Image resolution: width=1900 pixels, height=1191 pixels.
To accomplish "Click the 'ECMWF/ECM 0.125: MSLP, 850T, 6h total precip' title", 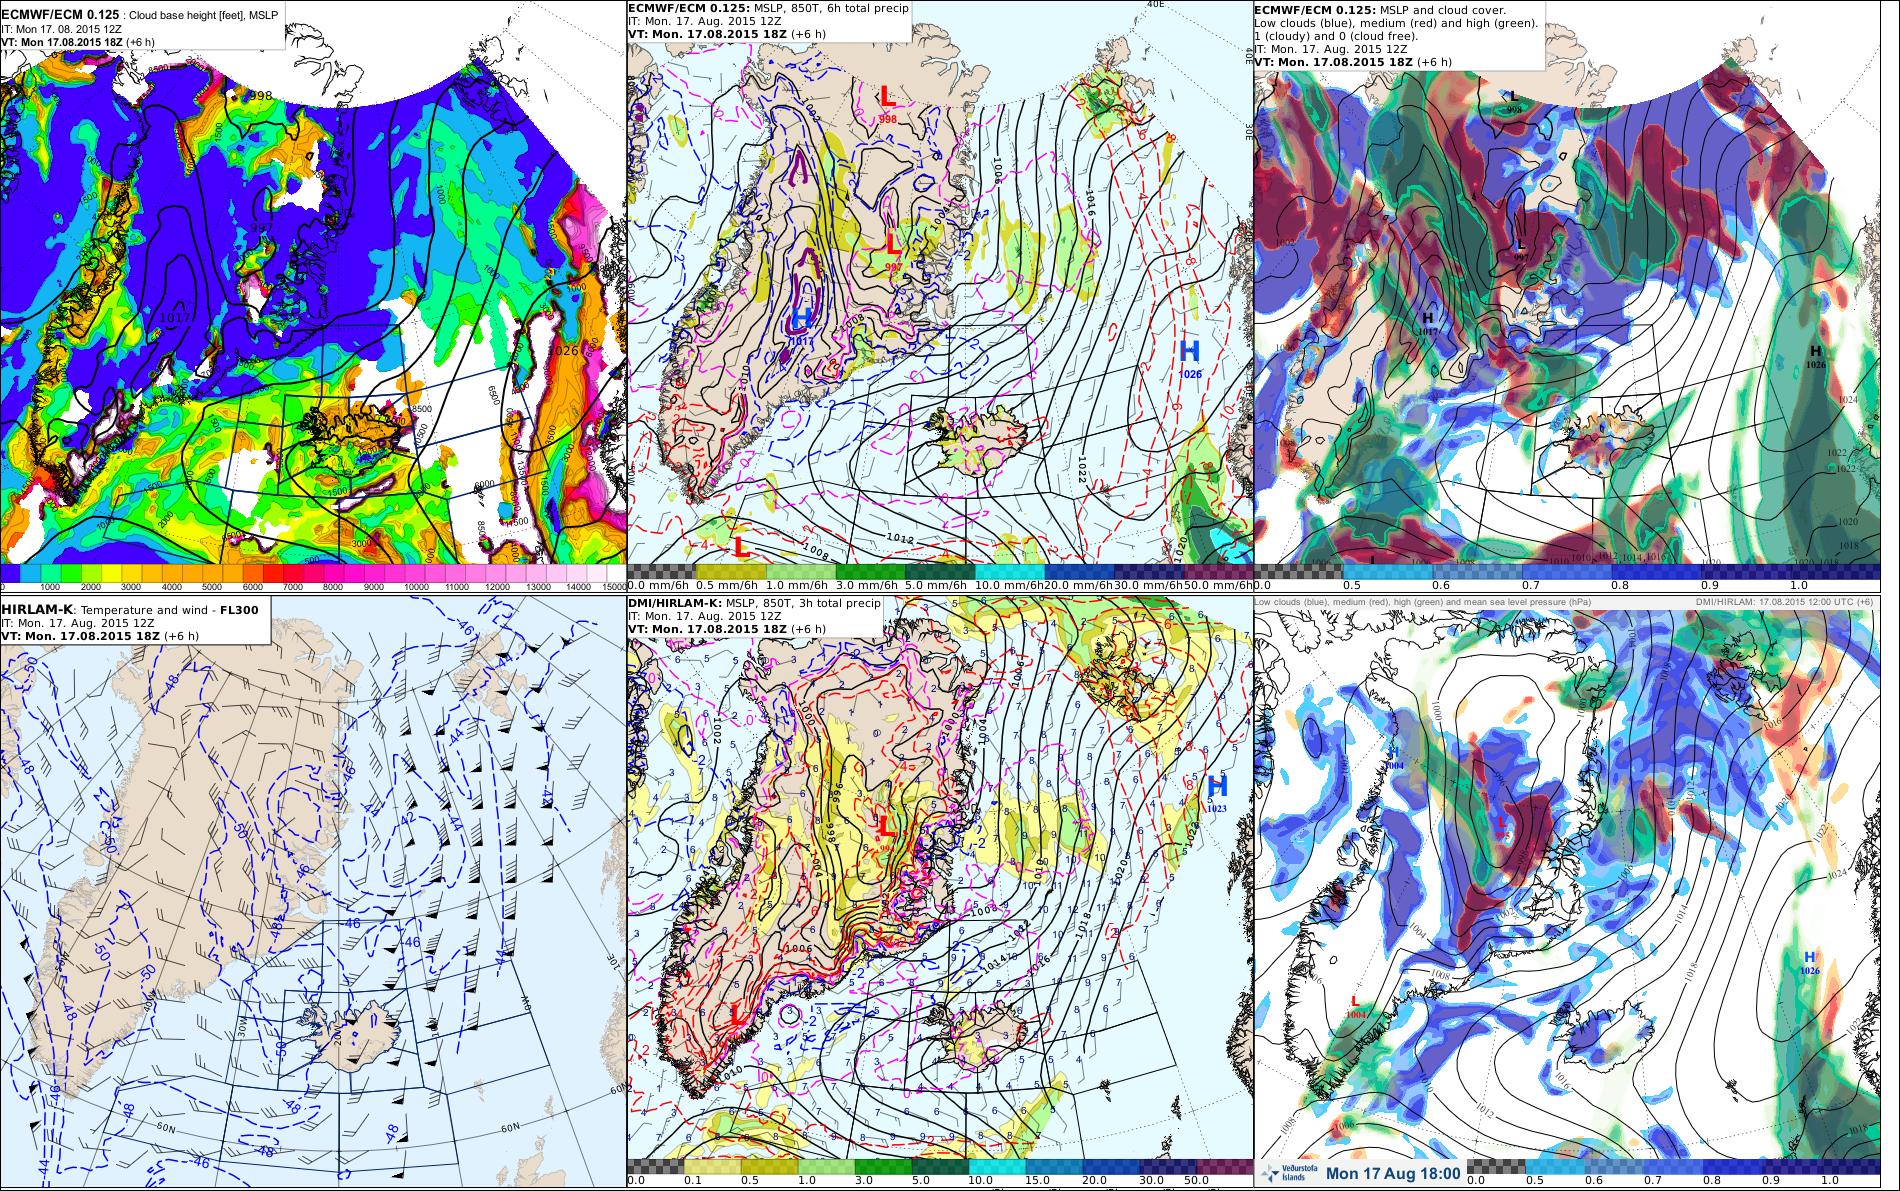I will [768, 8].
